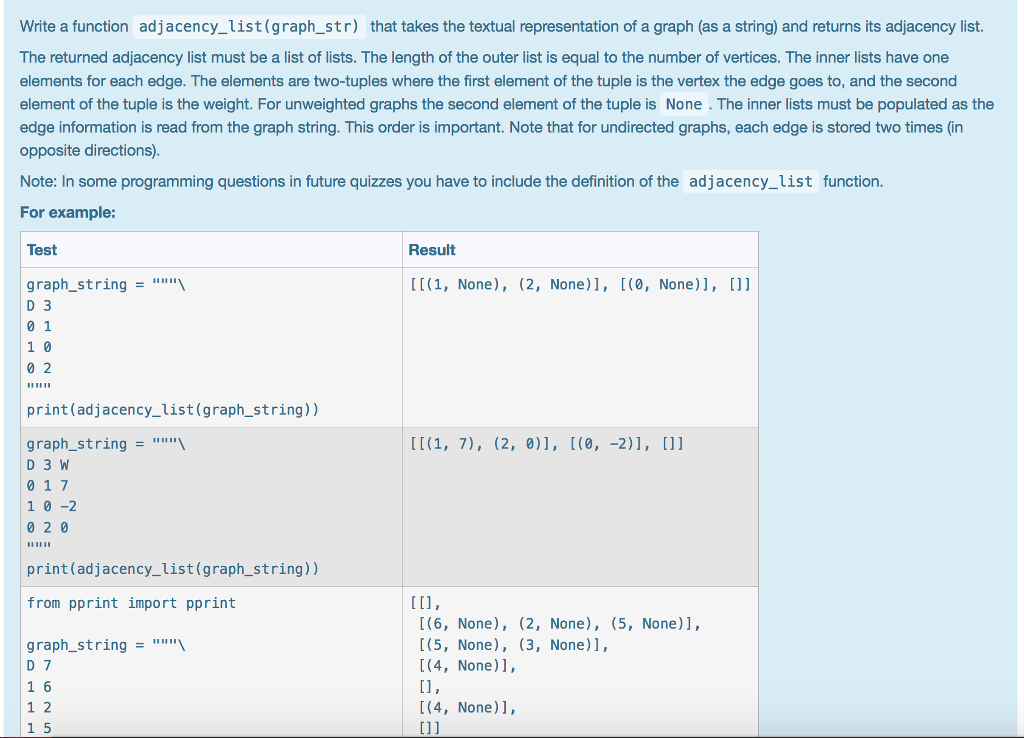The image size is (1024, 738).
Task: Click the D 3 line in first test
Action: point(37,304)
